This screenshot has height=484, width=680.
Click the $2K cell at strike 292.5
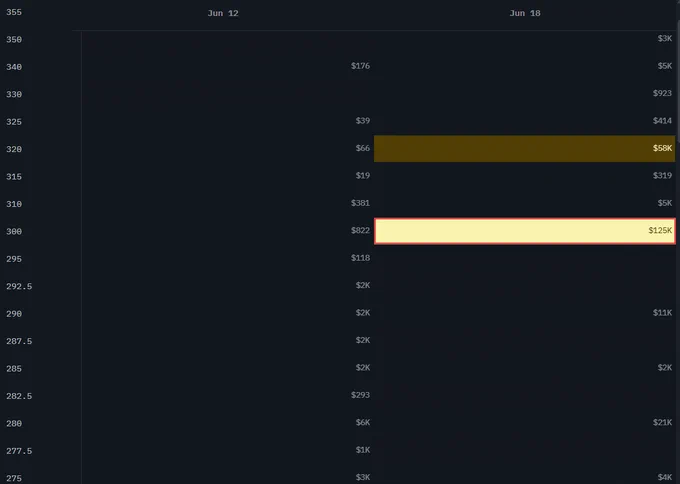[x=363, y=285]
